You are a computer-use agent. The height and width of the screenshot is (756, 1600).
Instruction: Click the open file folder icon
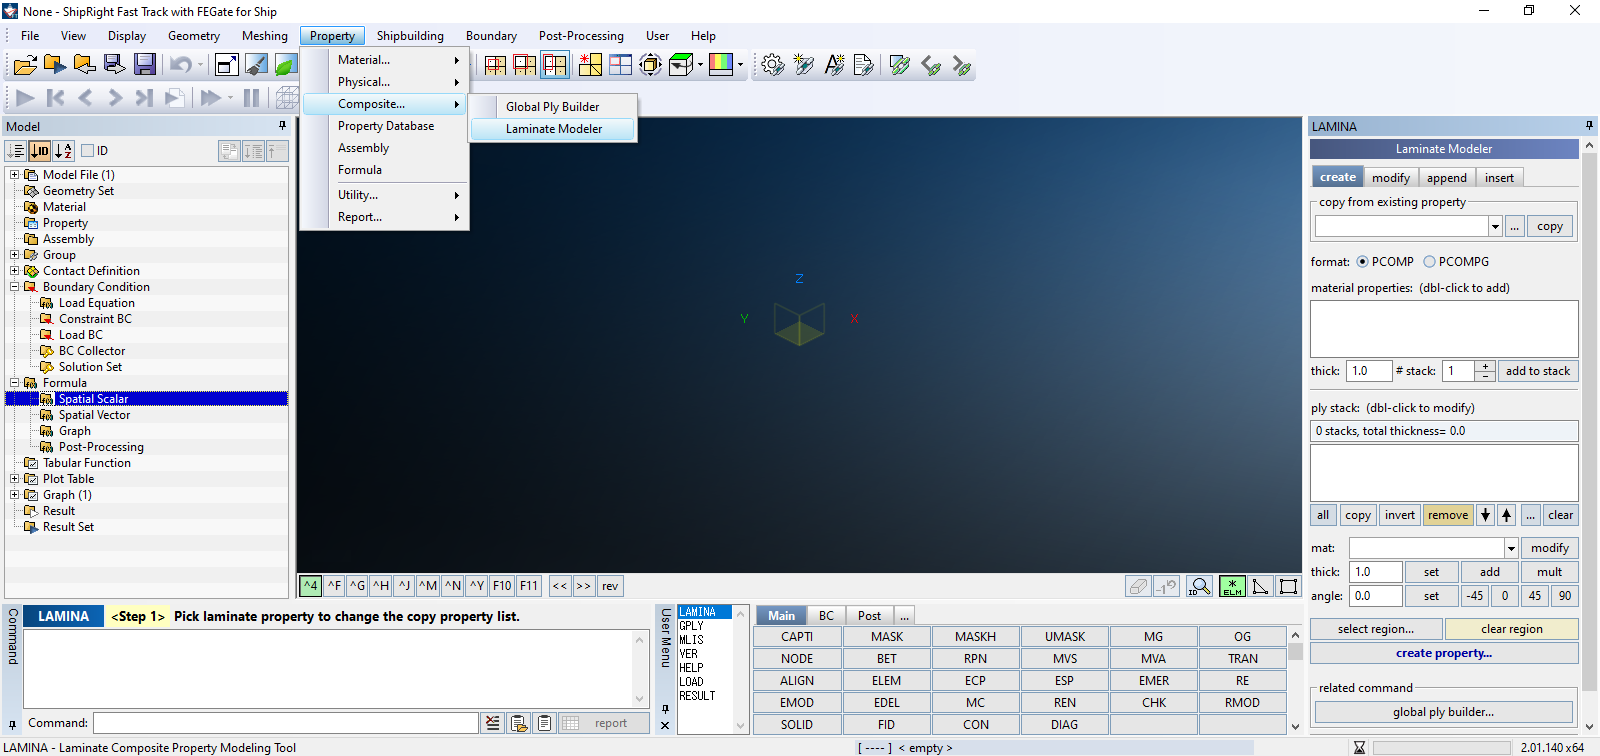(25, 65)
